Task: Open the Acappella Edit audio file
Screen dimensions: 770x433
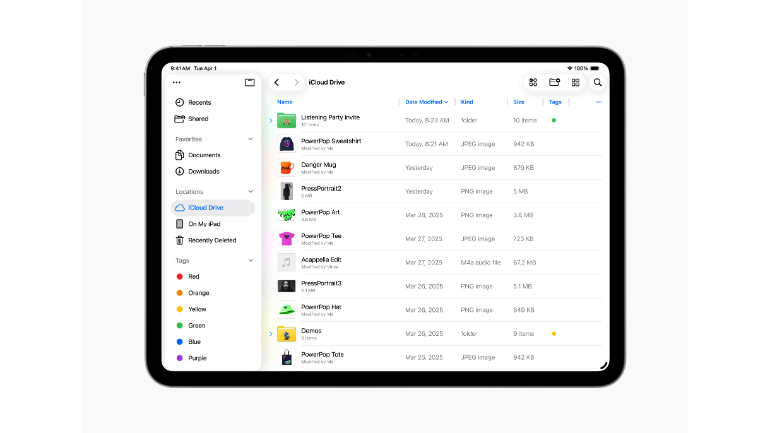Action: coord(321,260)
